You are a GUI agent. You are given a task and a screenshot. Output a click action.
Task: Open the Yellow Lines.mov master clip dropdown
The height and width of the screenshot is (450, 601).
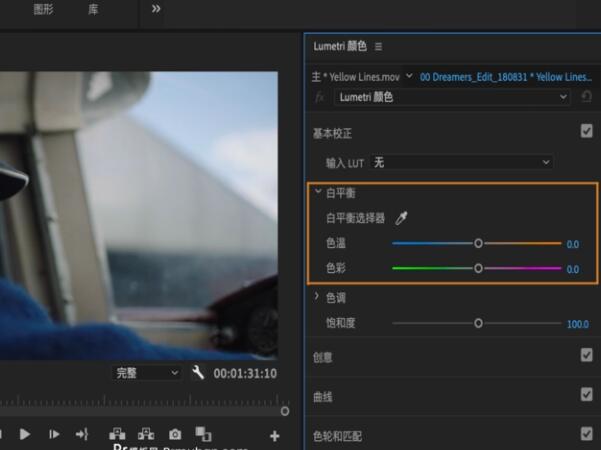(409, 76)
